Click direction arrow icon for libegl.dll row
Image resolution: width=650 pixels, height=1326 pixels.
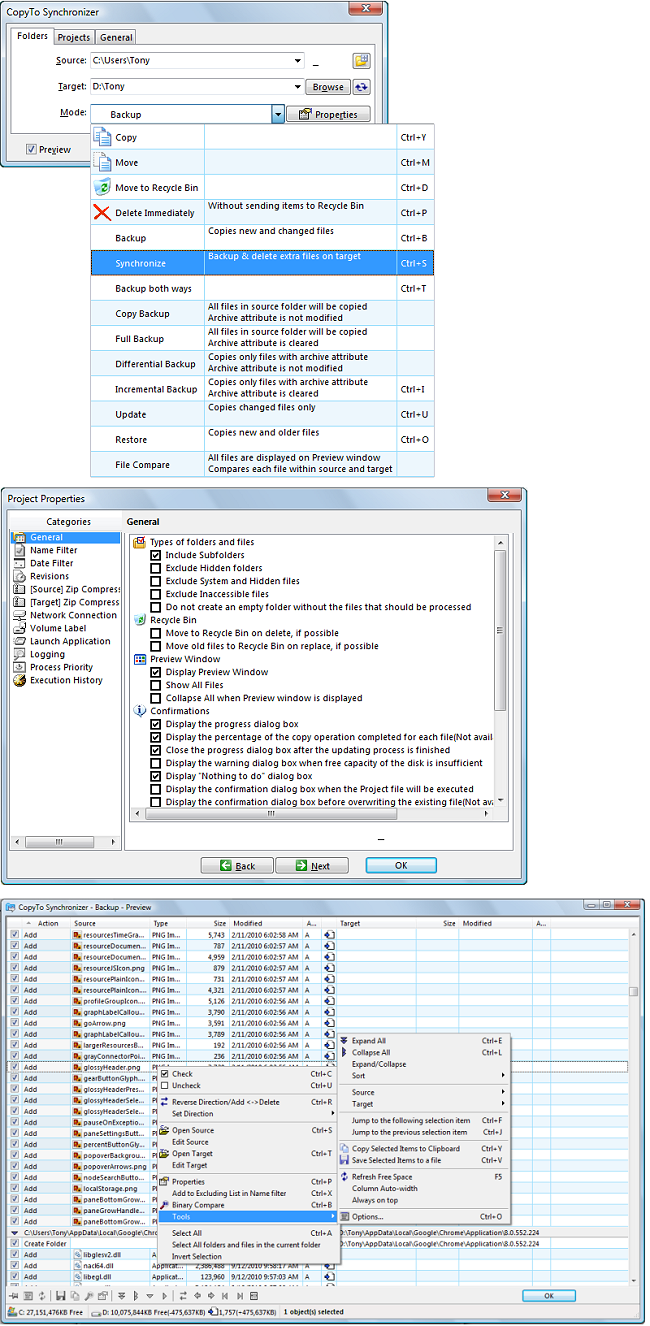click(x=329, y=1278)
